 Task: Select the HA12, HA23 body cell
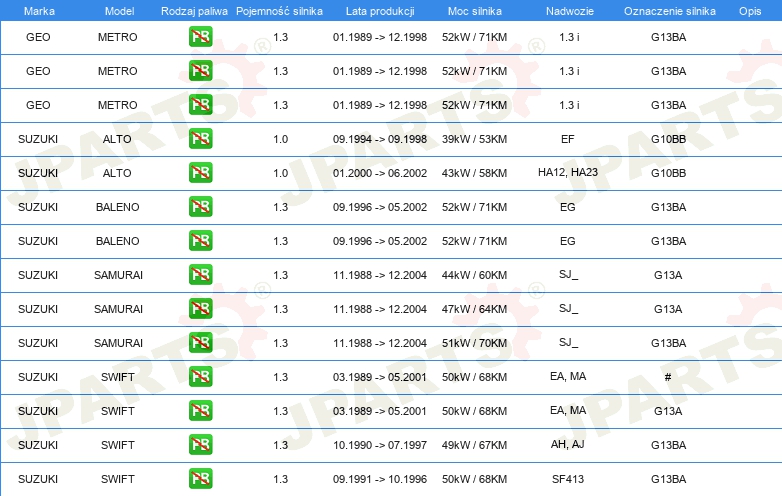[x=567, y=173]
